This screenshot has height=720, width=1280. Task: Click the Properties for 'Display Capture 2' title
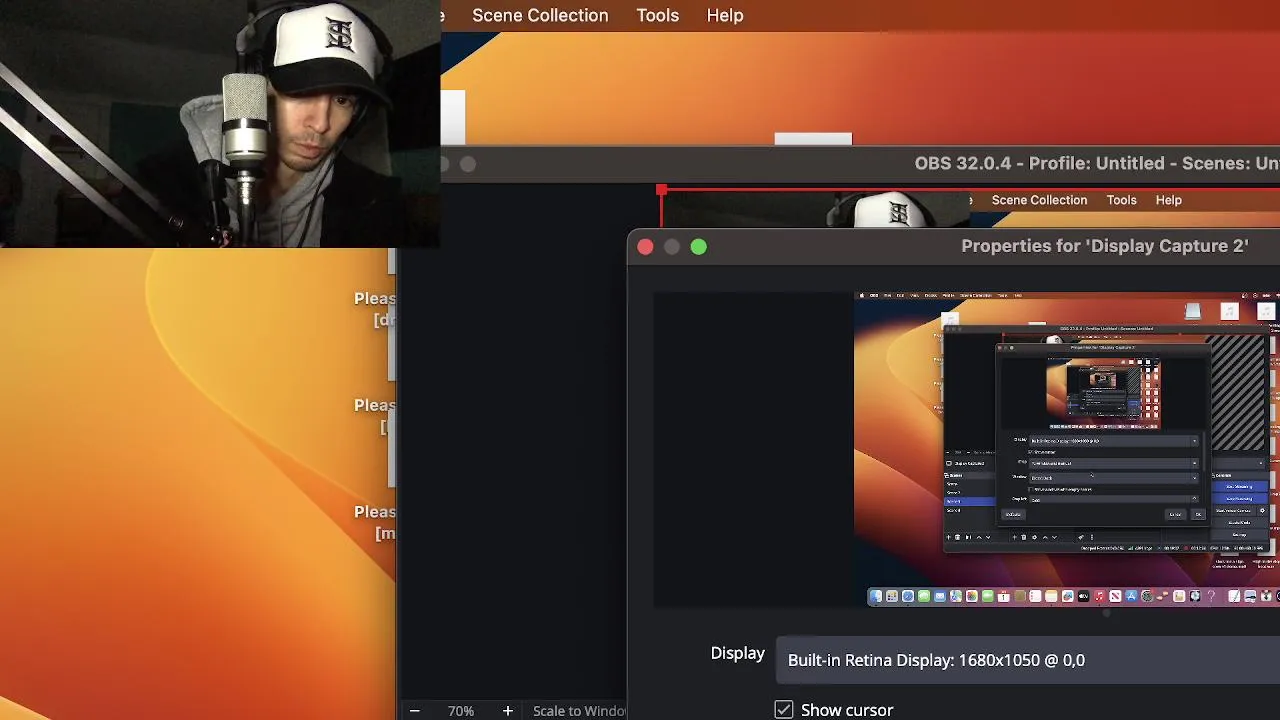[1105, 246]
